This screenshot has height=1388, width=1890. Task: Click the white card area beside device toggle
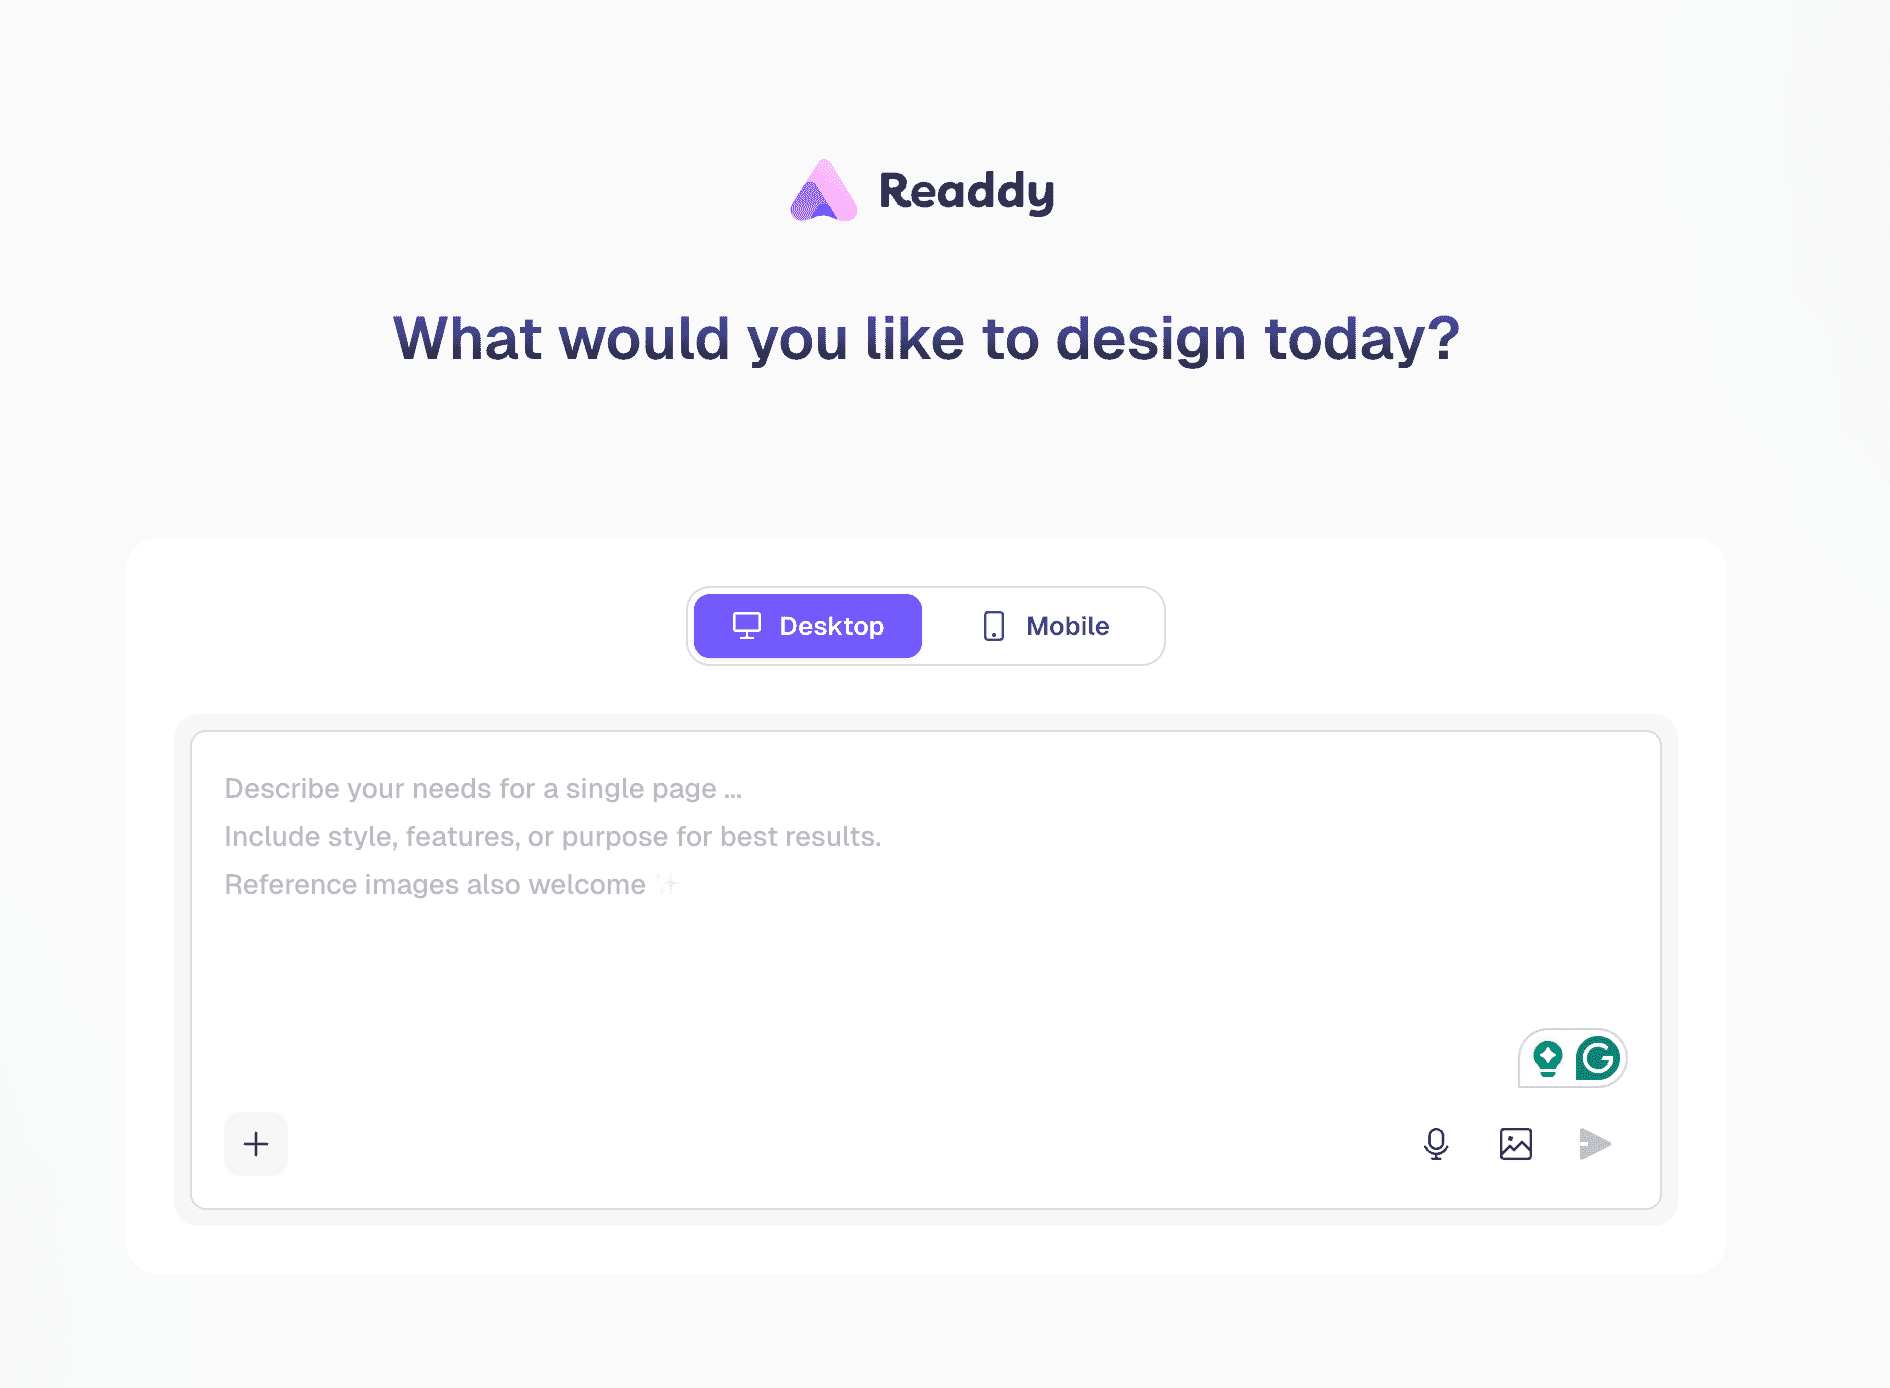point(1440,626)
